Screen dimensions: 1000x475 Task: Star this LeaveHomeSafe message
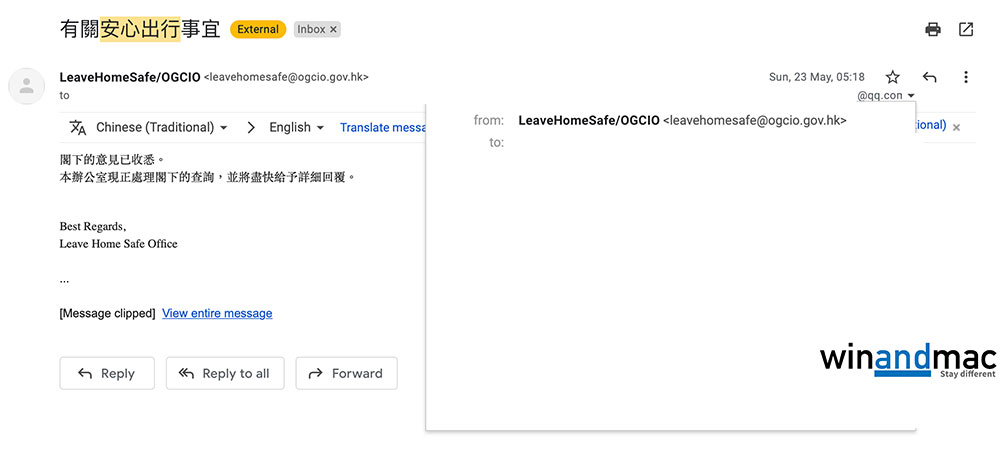pos(893,77)
